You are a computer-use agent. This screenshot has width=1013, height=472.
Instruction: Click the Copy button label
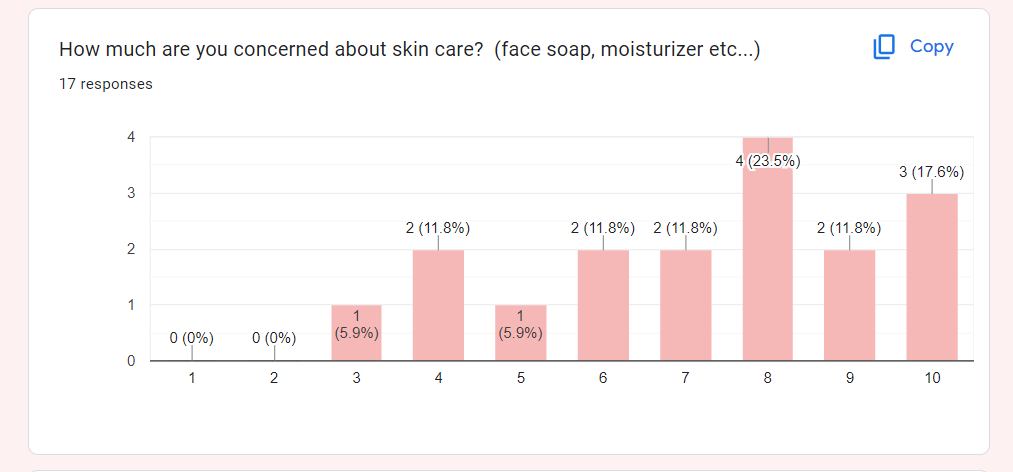931,47
